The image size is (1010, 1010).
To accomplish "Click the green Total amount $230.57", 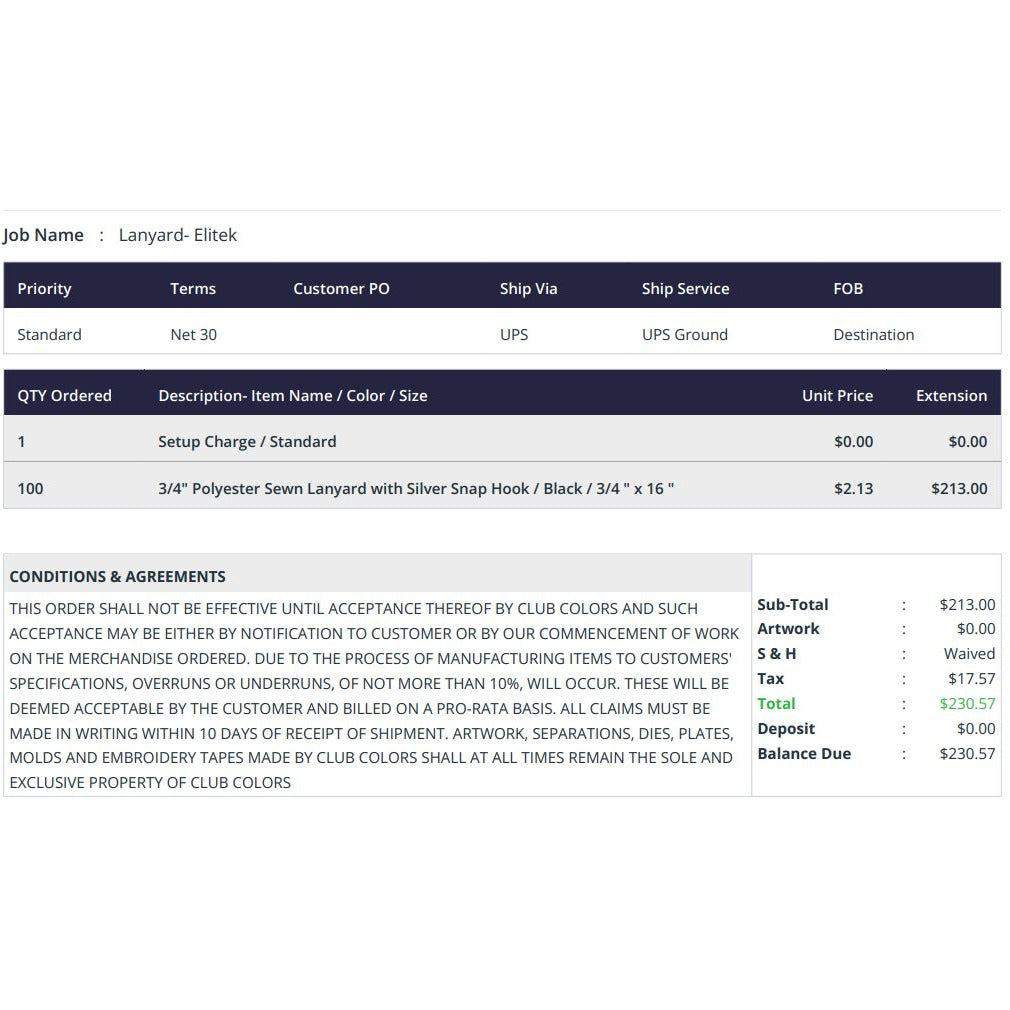I will pyautogui.click(x=967, y=703).
